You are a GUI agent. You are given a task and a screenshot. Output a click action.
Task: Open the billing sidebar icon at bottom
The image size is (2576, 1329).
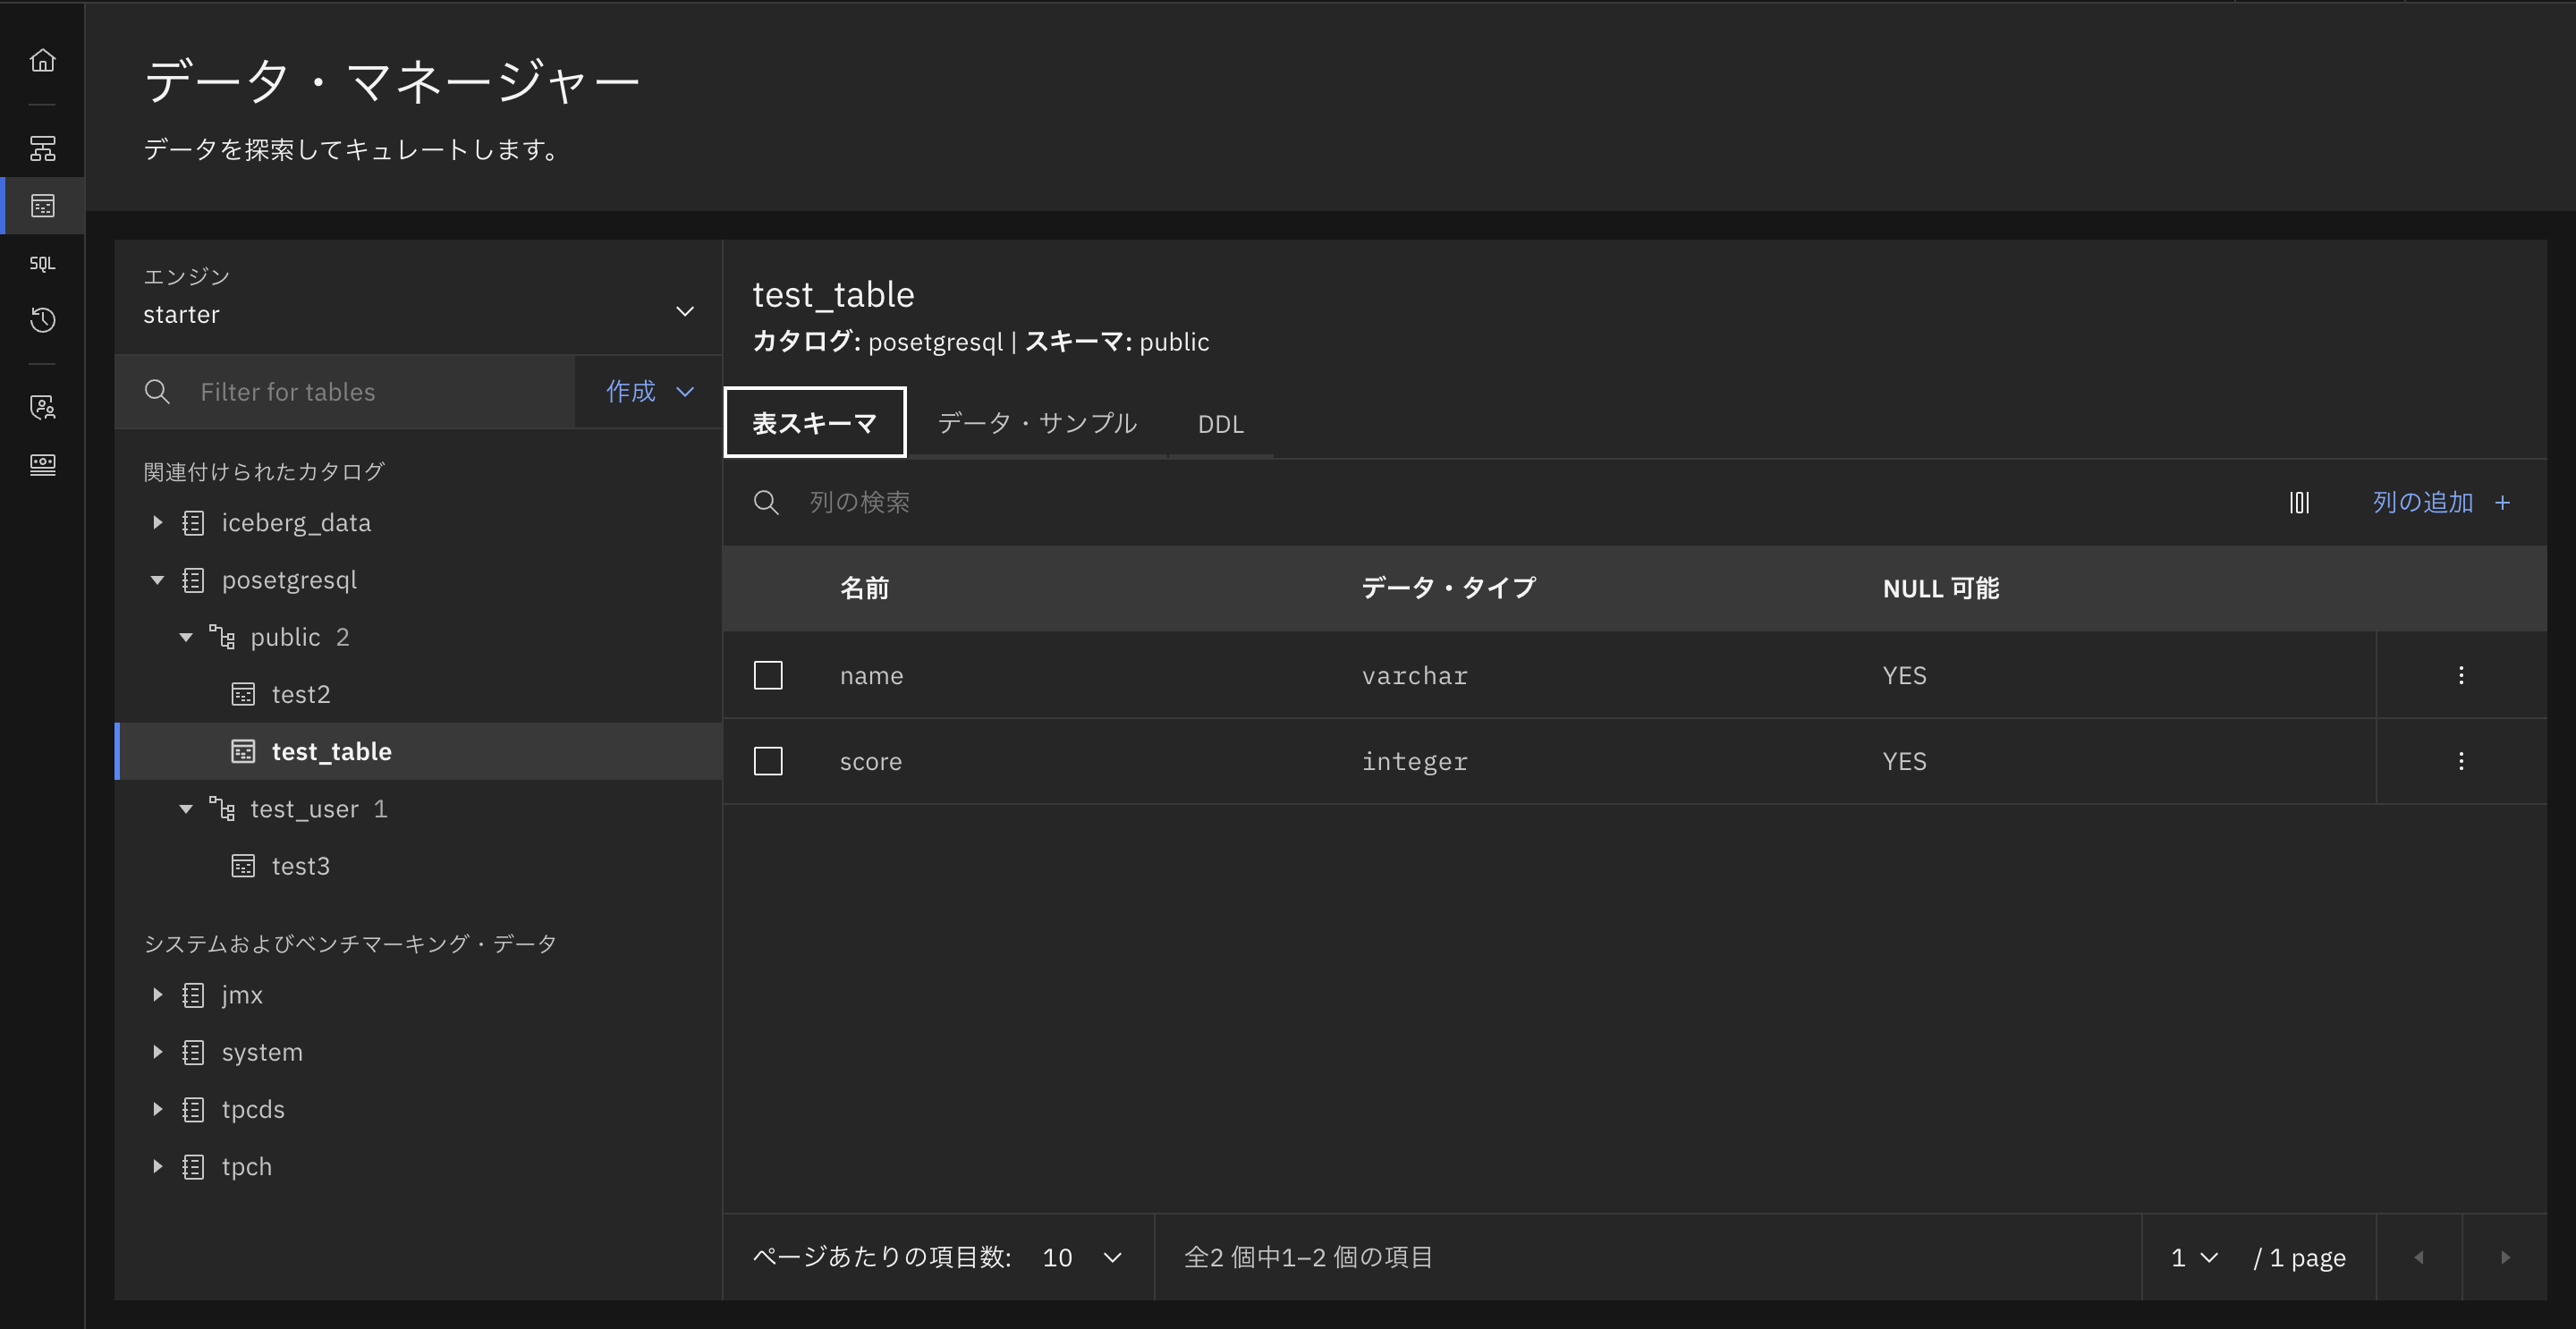coord(42,464)
